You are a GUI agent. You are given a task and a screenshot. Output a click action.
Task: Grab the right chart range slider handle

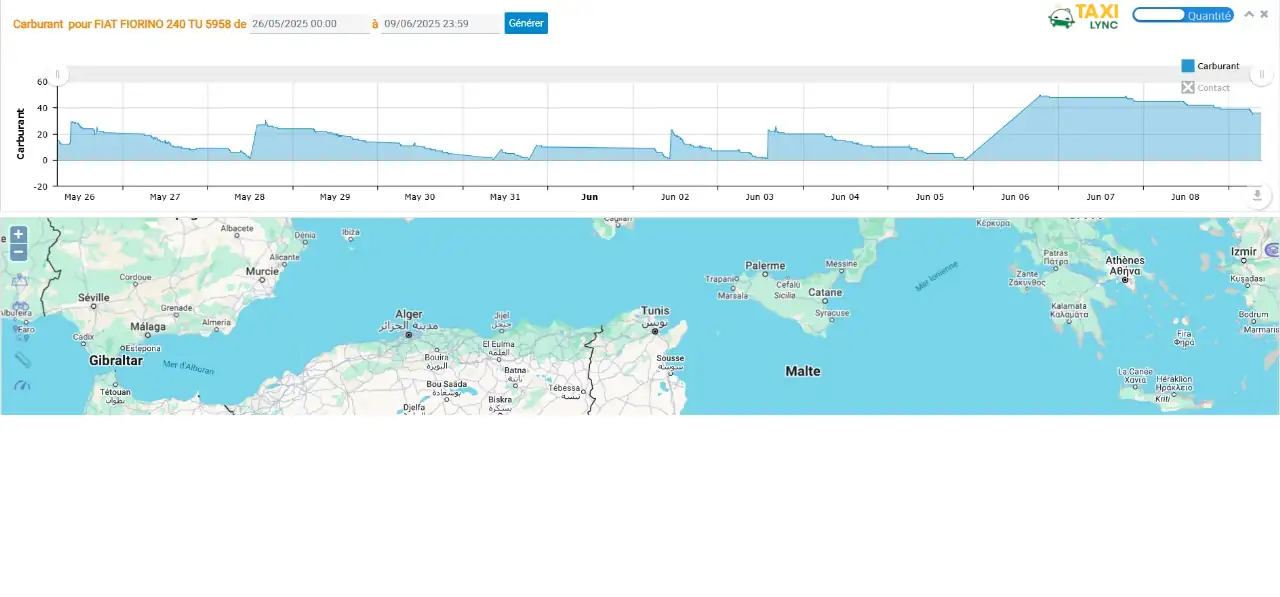(1262, 74)
